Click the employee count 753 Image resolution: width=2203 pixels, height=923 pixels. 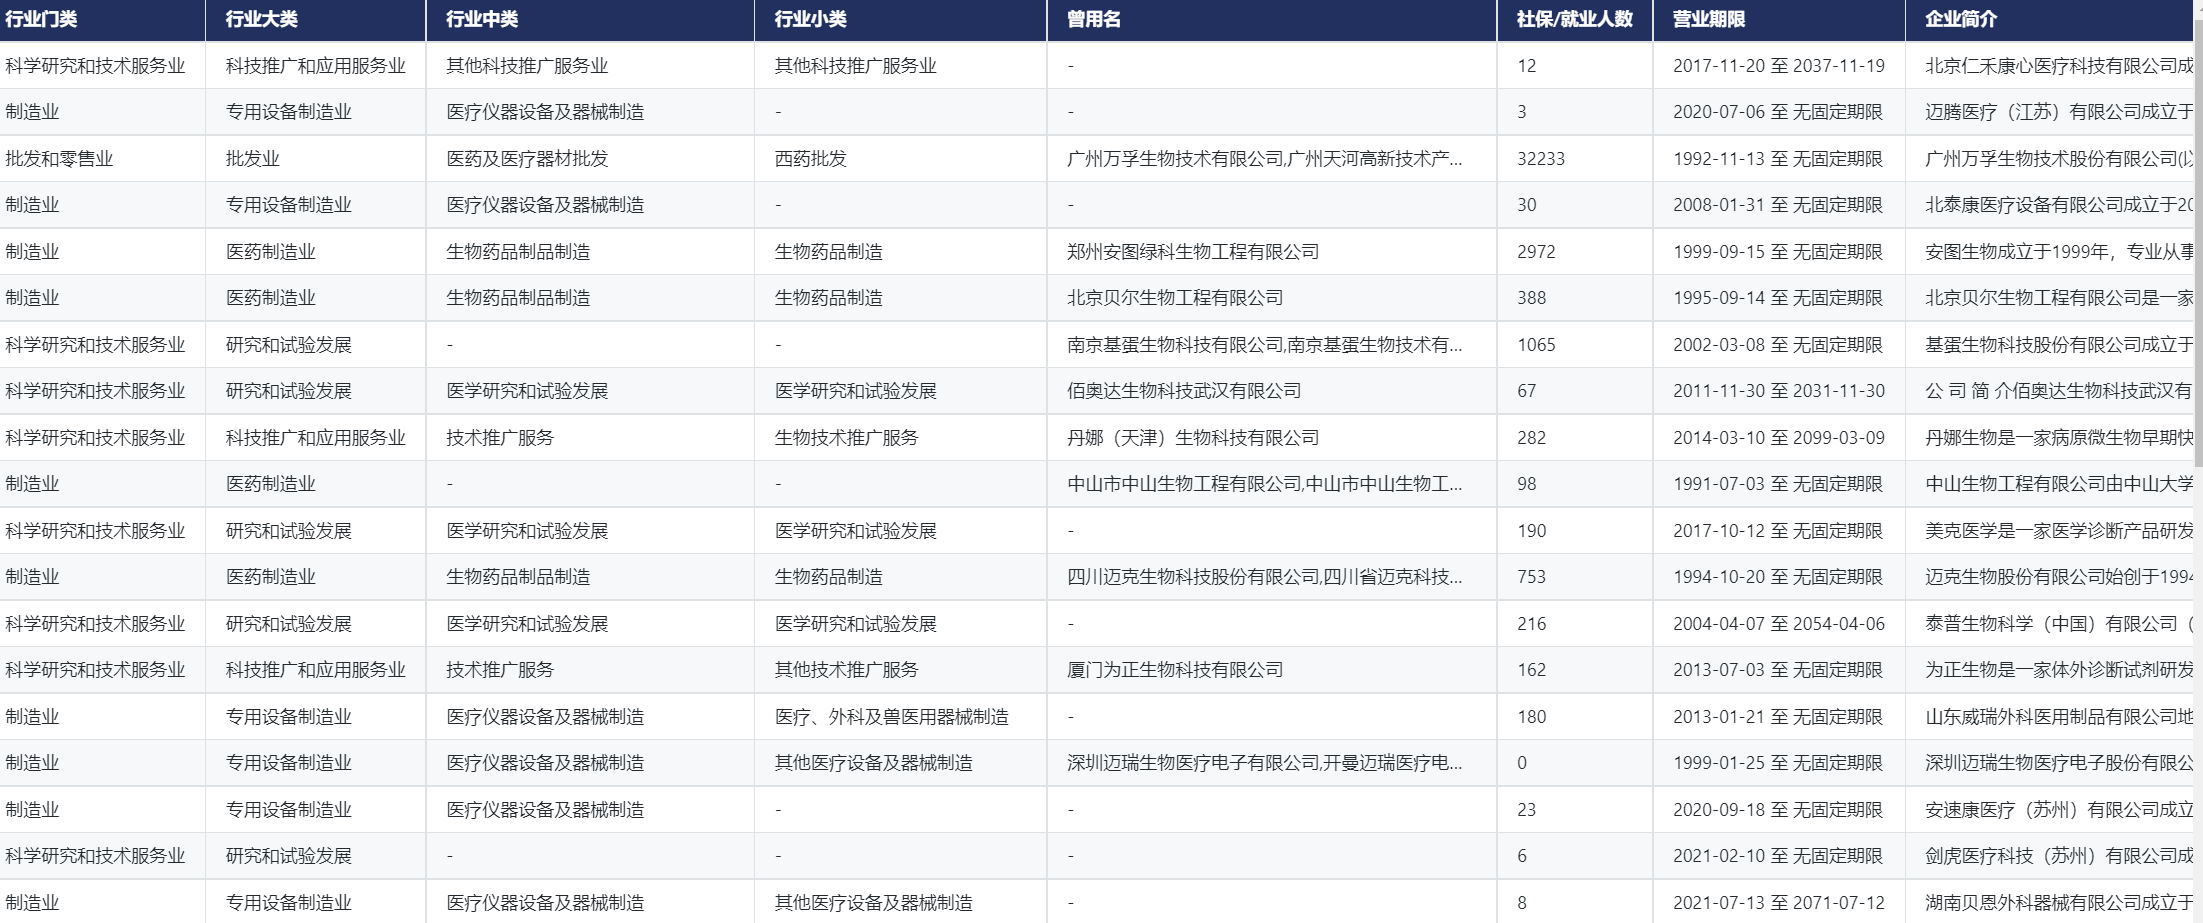pos(1531,577)
